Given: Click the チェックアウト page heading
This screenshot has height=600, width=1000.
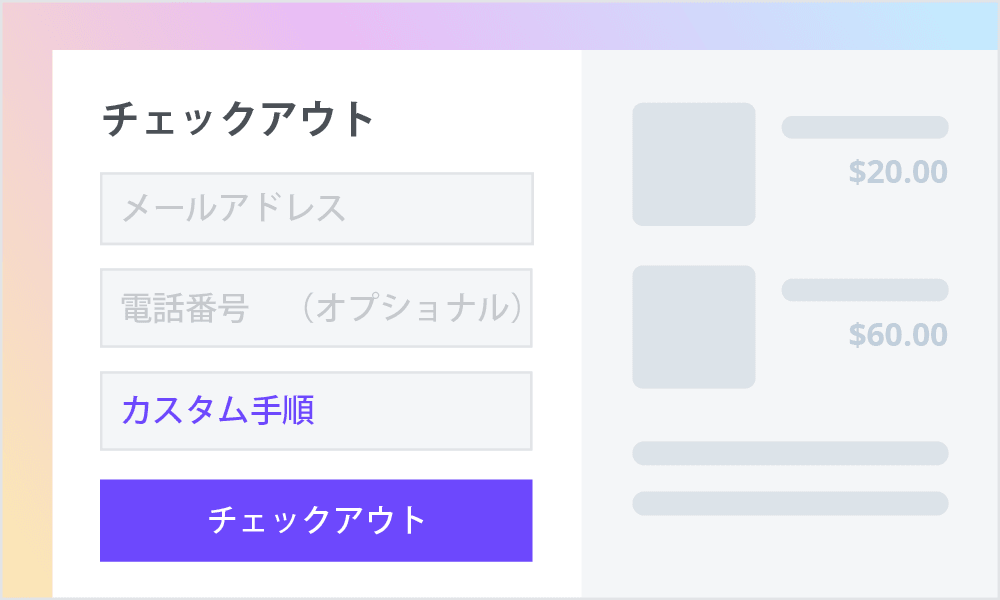Looking at the screenshot, I should click(237, 118).
